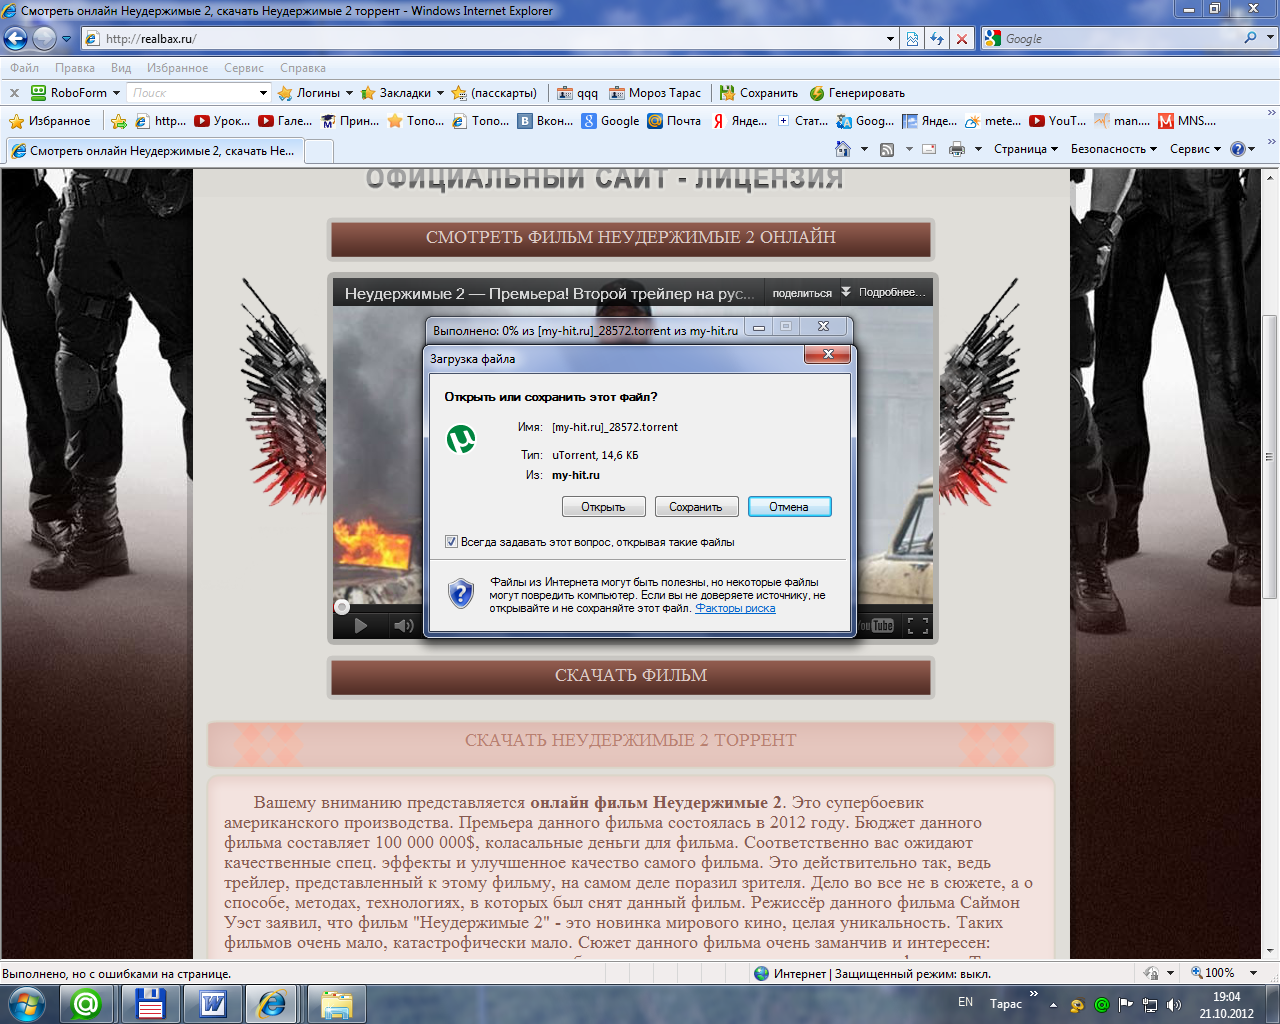Stop loading with the red X icon

pyautogui.click(x=962, y=39)
